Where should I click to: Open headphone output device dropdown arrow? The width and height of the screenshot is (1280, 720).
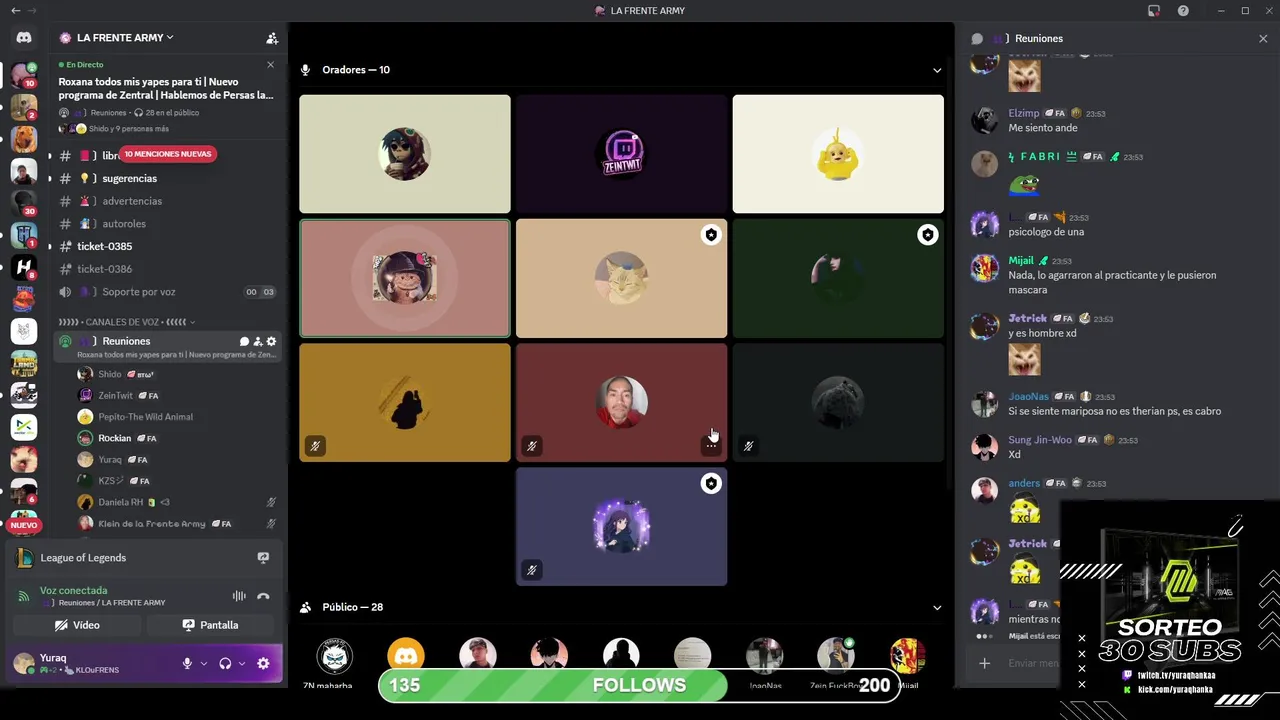pyautogui.click(x=242, y=663)
